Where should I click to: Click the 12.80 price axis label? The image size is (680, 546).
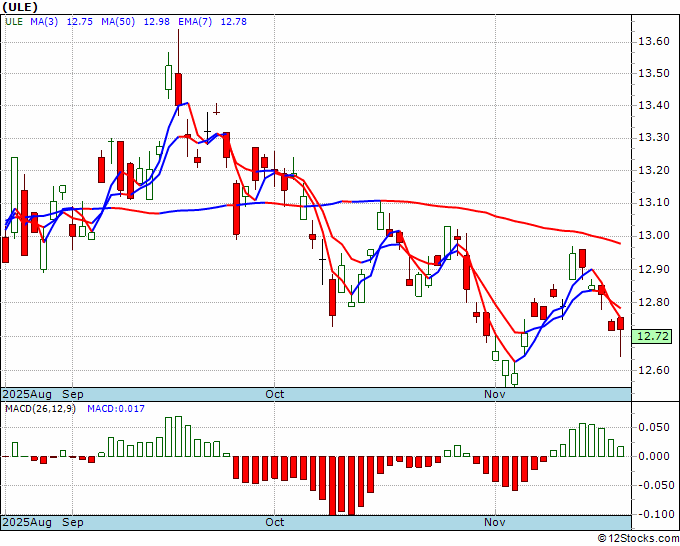click(654, 302)
